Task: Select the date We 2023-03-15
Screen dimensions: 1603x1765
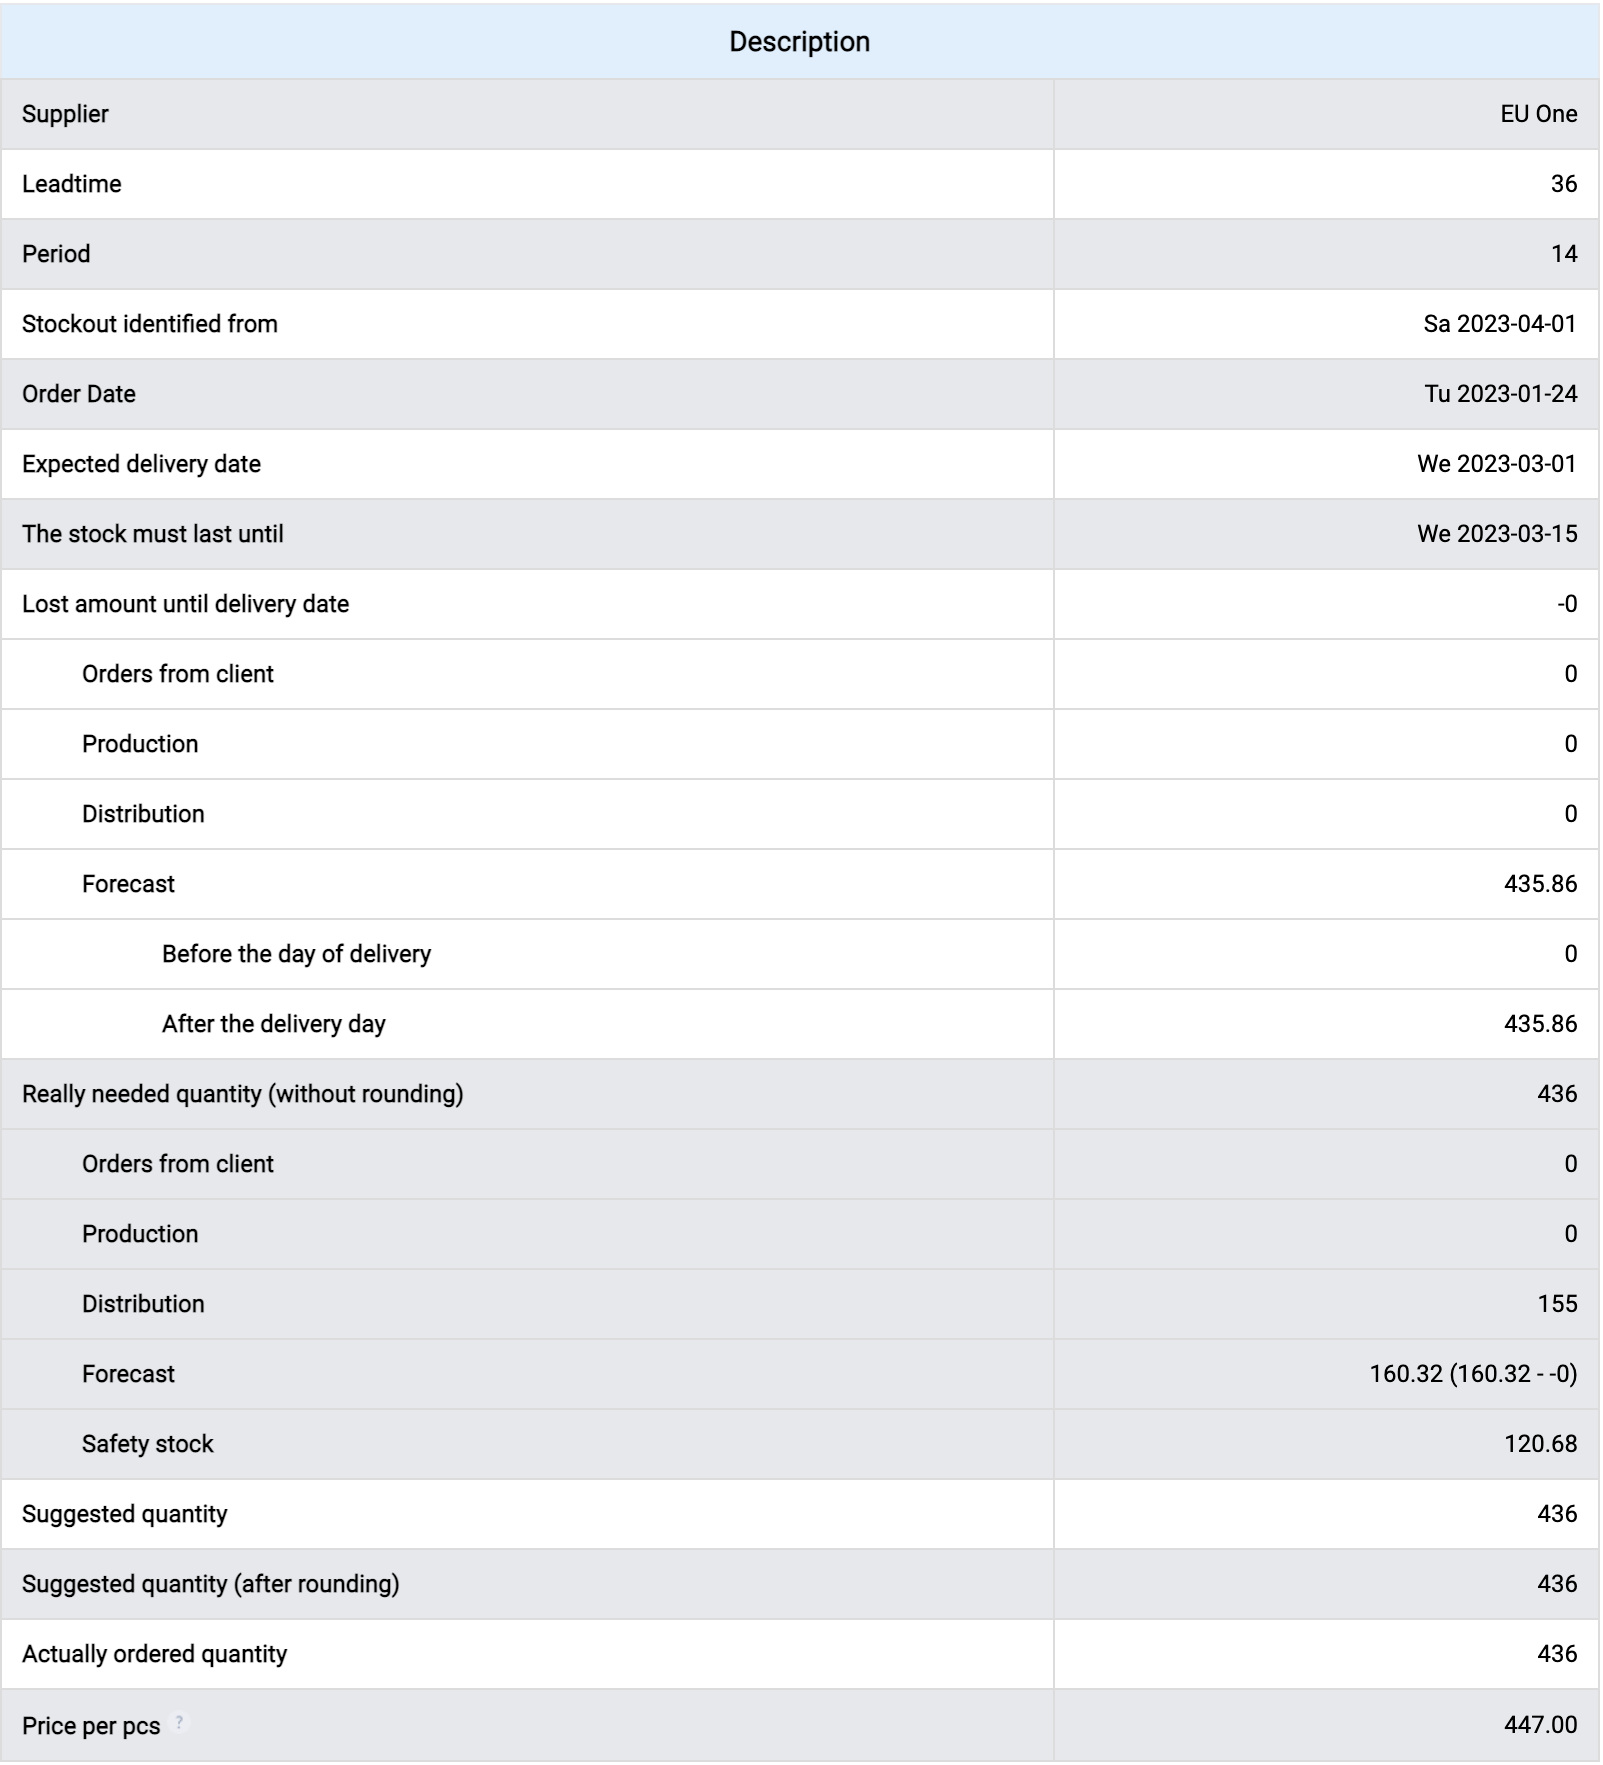Action: (1496, 534)
